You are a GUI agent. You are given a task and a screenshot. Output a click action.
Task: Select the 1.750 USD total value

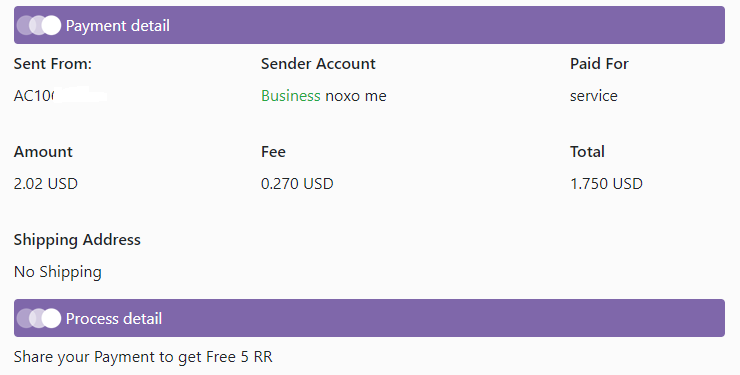[606, 183]
